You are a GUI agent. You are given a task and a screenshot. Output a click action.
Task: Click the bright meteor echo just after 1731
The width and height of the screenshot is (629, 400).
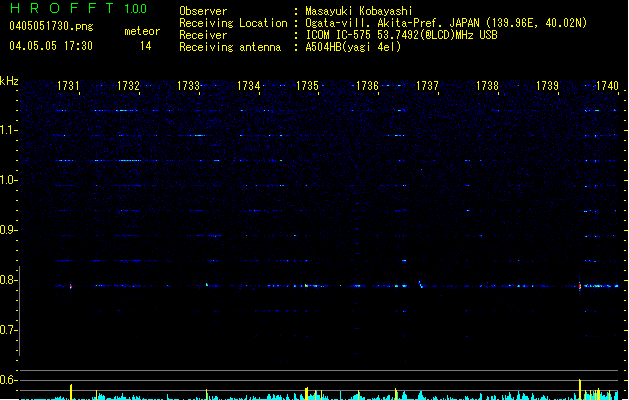(71, 286)
